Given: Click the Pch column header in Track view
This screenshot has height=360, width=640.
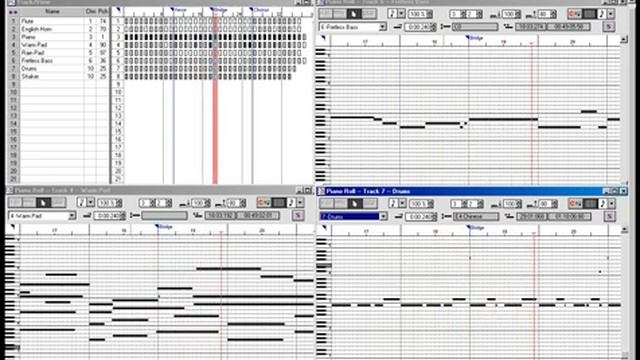Looking at the screenshot, I should tap(103, 12).
